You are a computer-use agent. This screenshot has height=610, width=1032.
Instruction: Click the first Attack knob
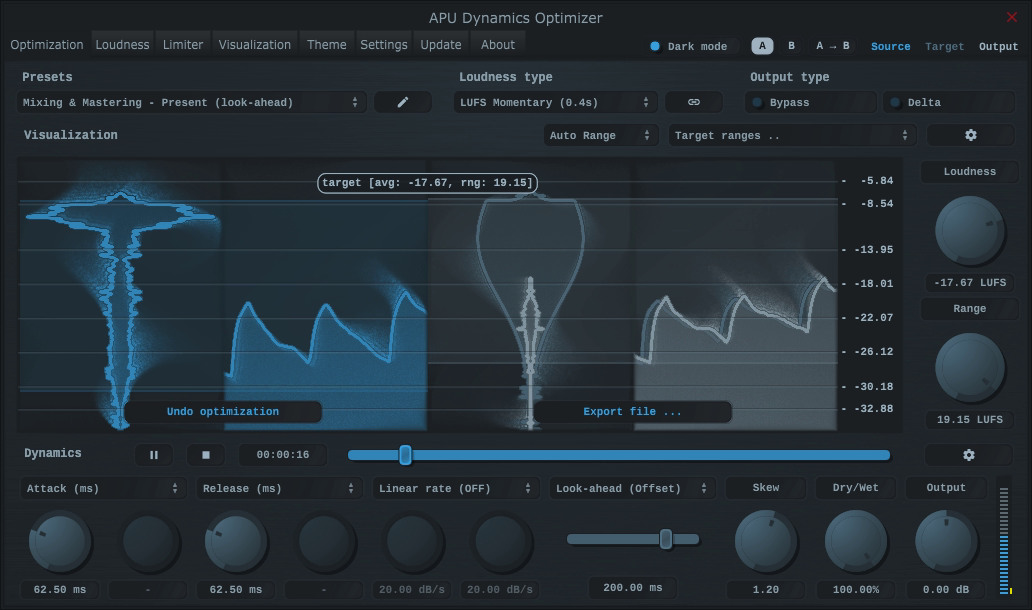click(59, 542)
